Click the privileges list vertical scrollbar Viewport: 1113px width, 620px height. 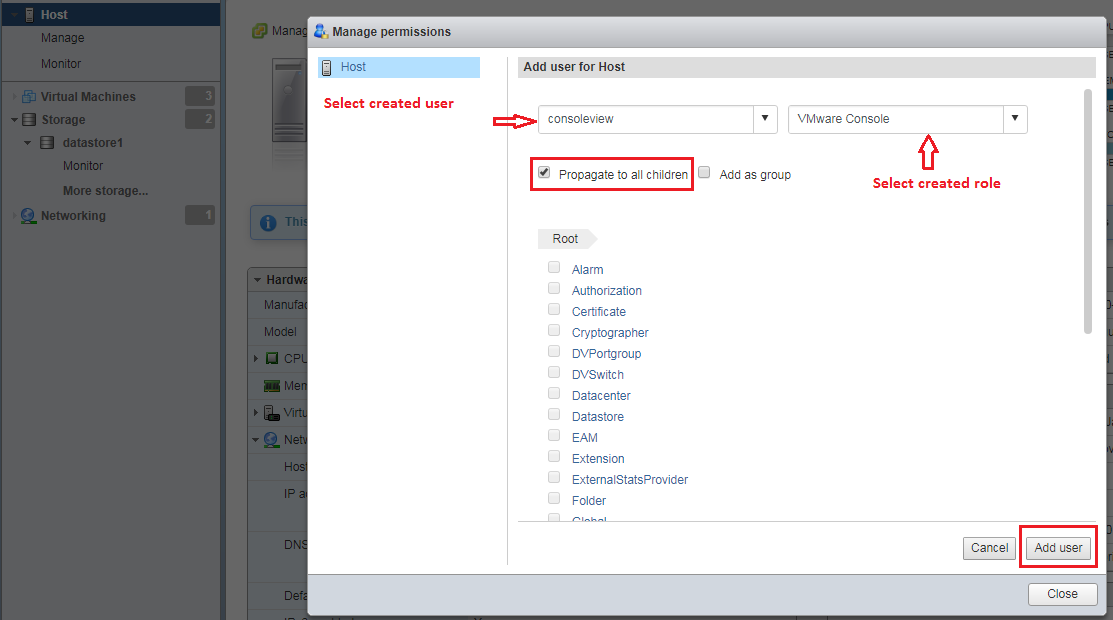1087,210
